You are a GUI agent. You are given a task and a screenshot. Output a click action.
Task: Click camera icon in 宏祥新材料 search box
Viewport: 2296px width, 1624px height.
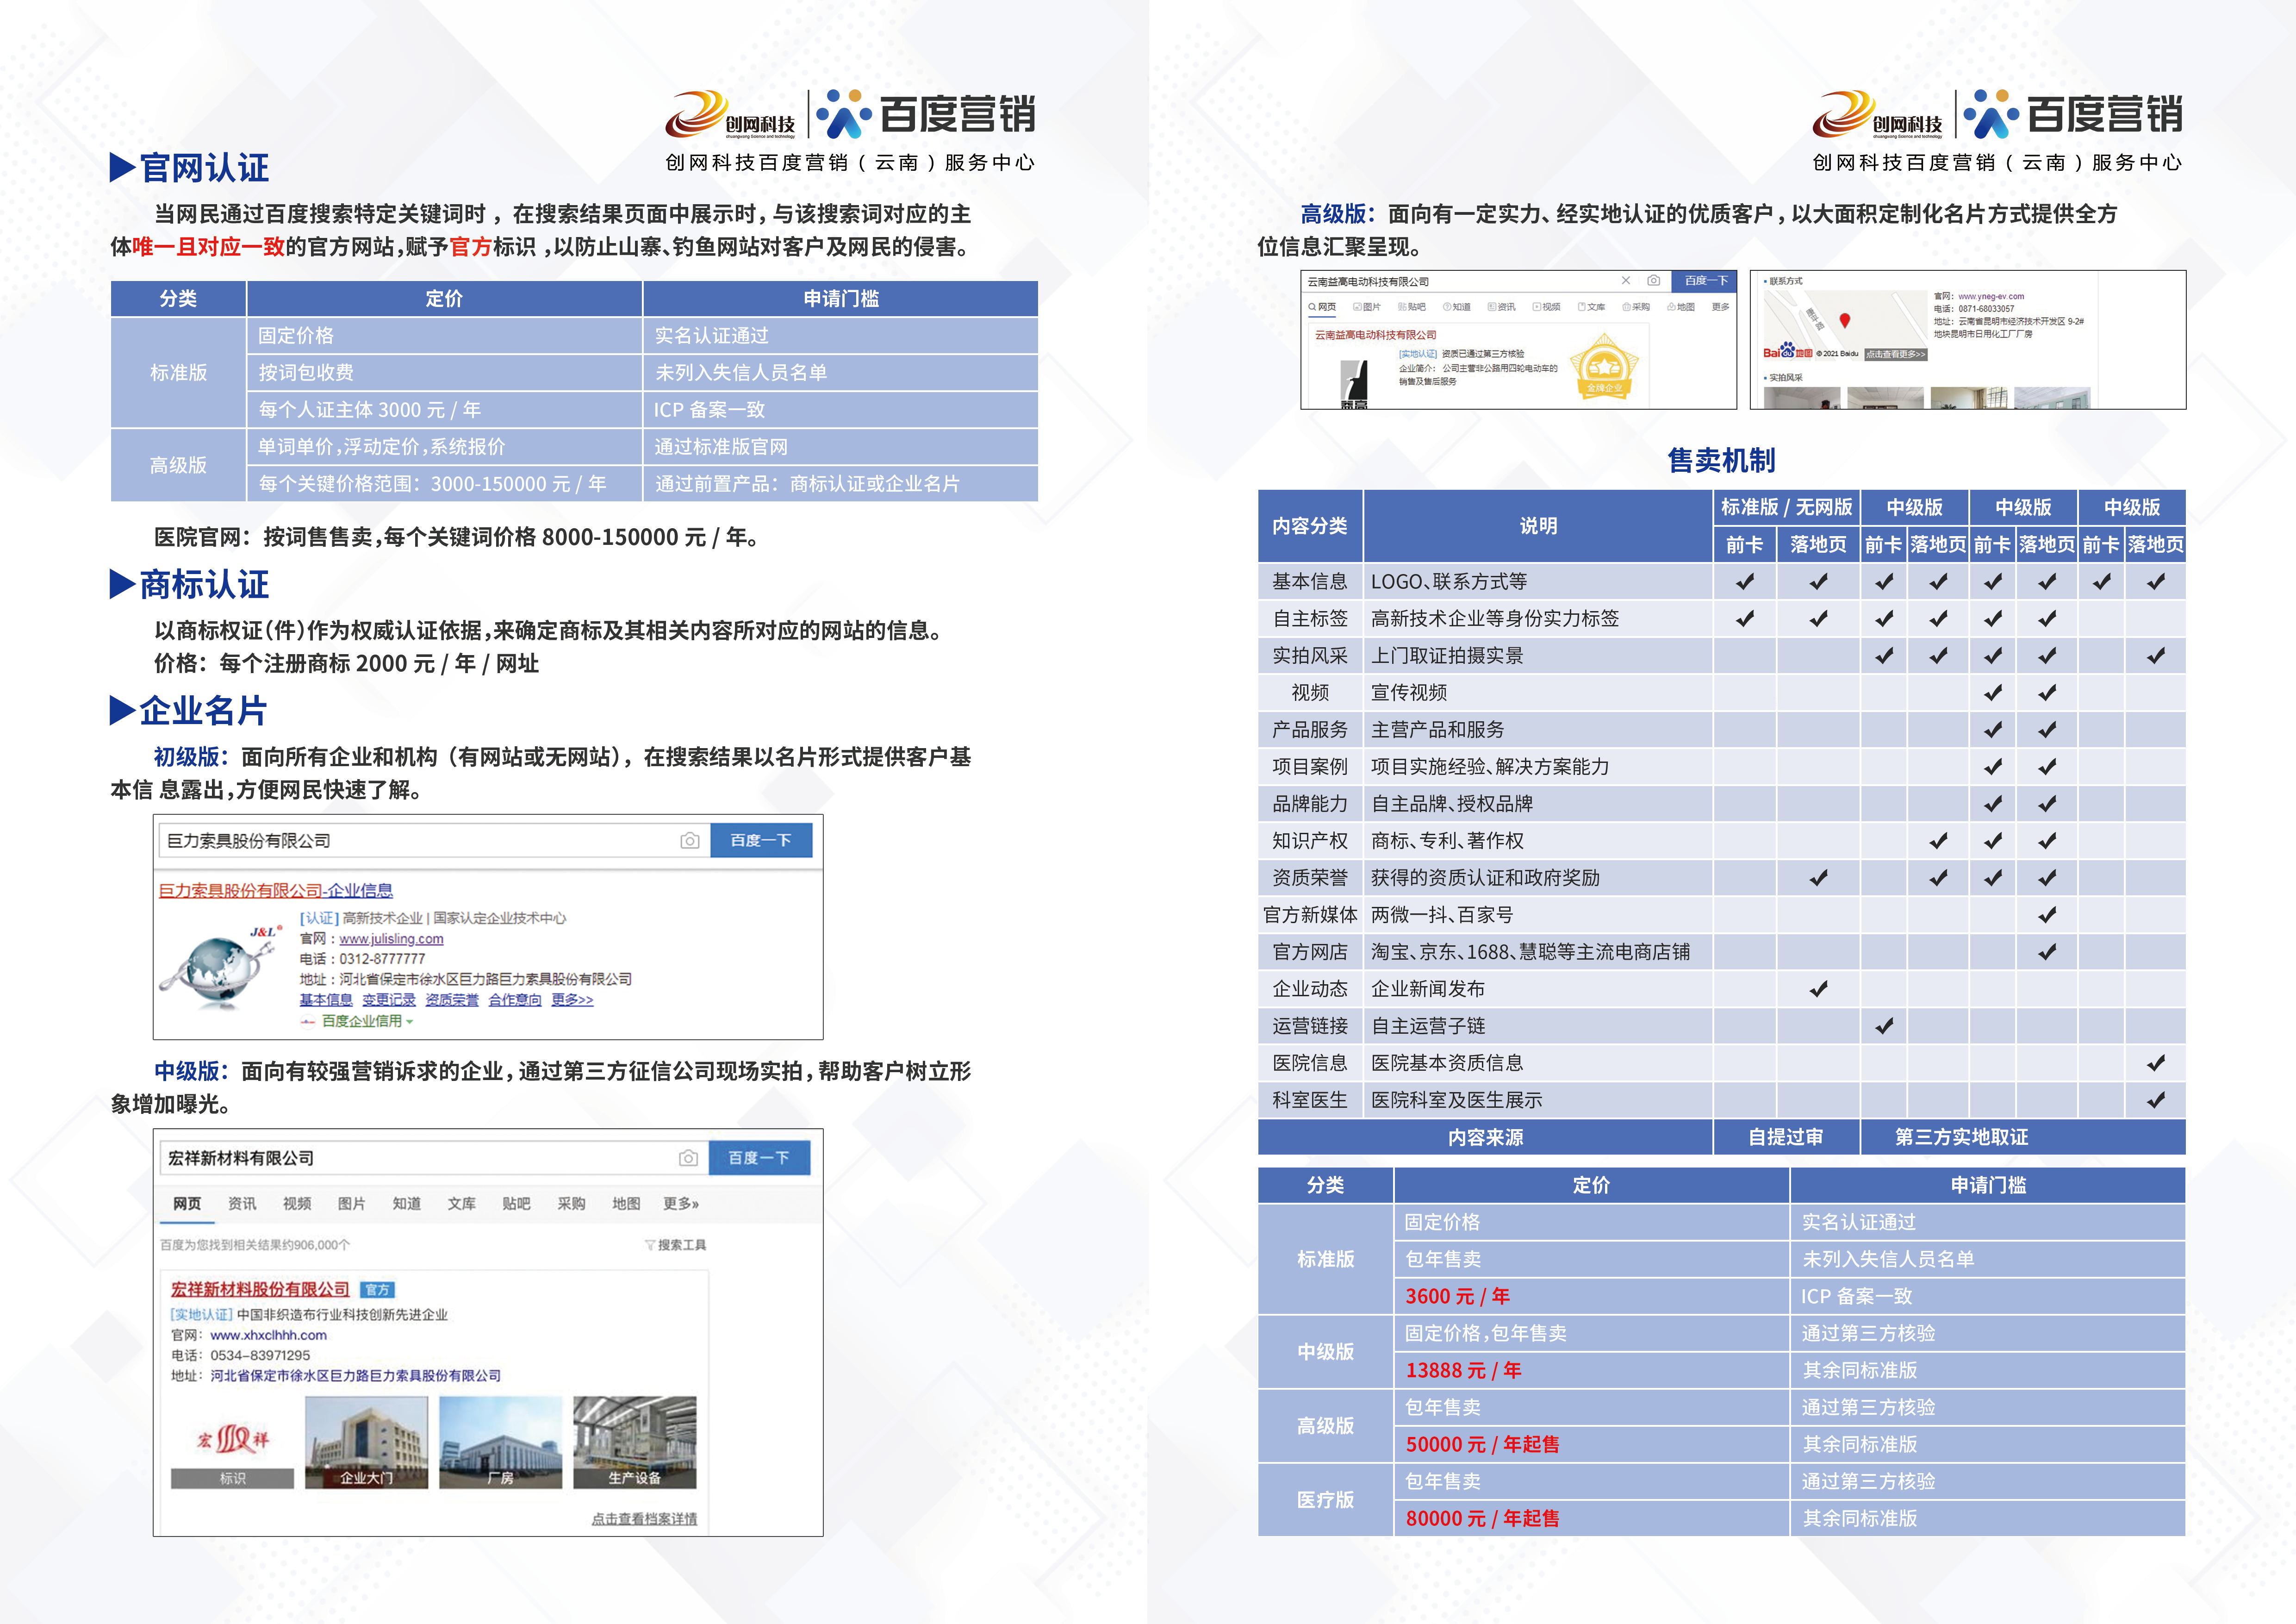(688, 1158)
